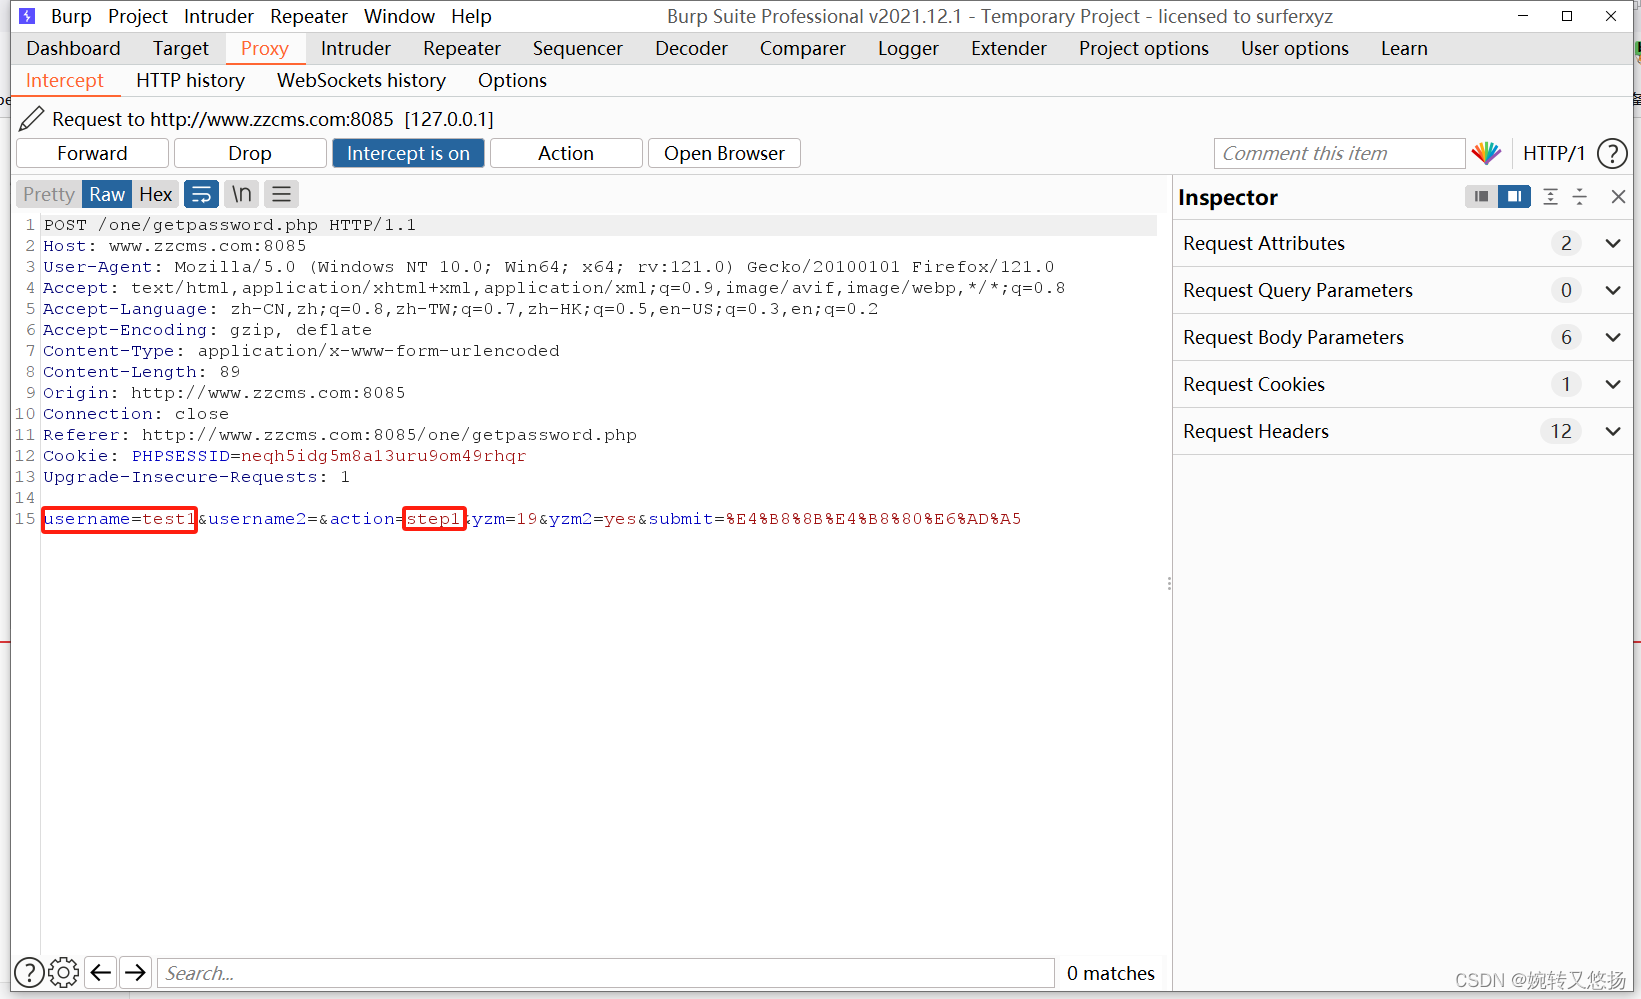Click the Request Headers count 12
Screen dimensions: 1641x999
1561,431
